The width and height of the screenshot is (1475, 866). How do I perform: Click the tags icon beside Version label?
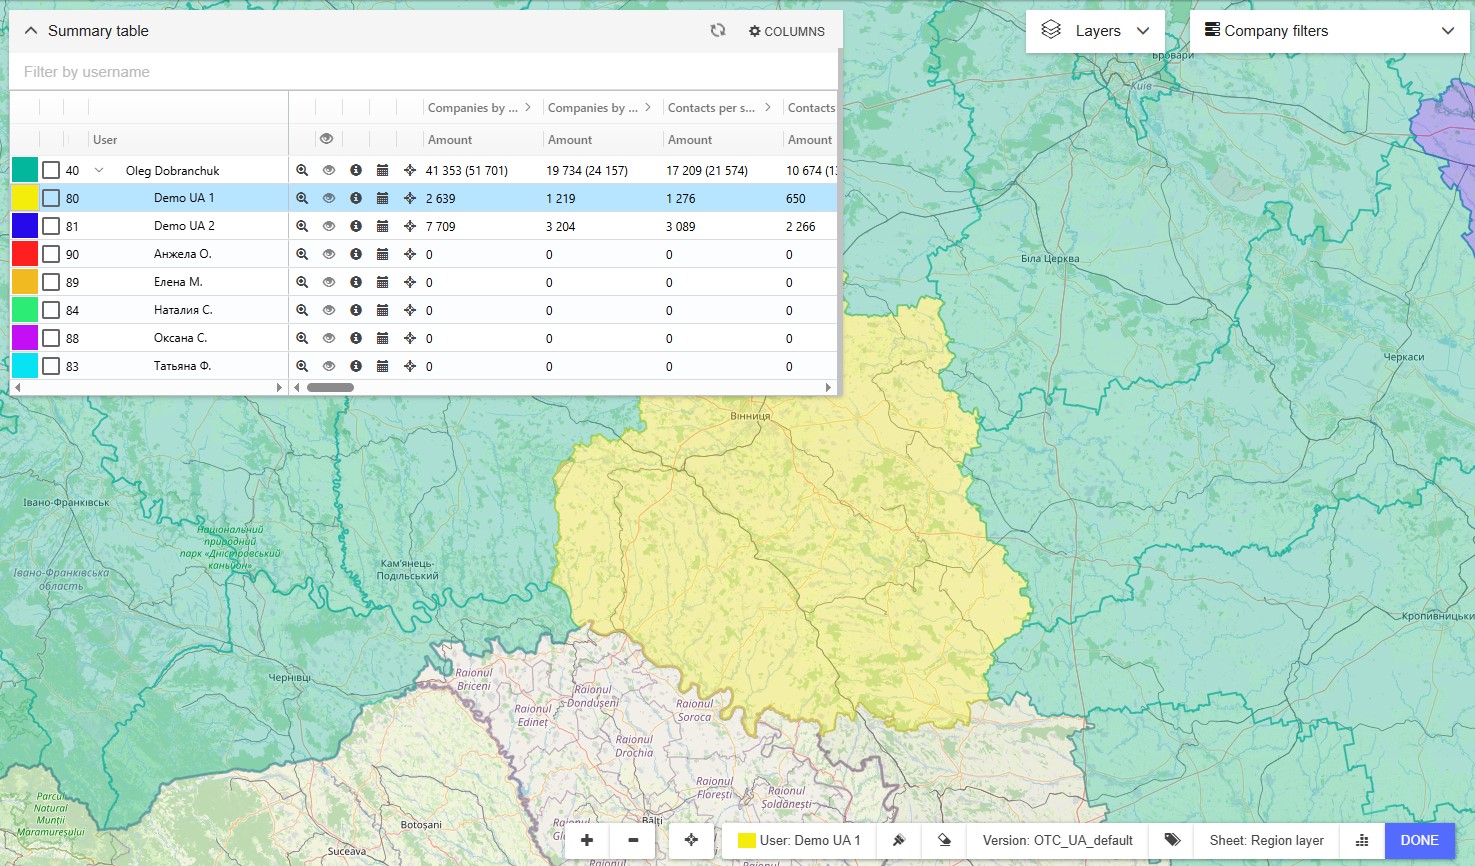tap(1172, 840)
